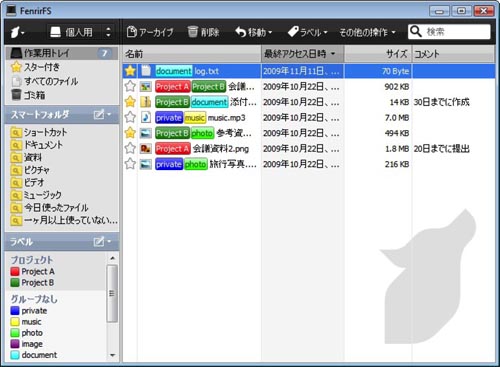Click the label list scroll down arrow
Viewport: 500px width, 367px height.
[112, 355]
